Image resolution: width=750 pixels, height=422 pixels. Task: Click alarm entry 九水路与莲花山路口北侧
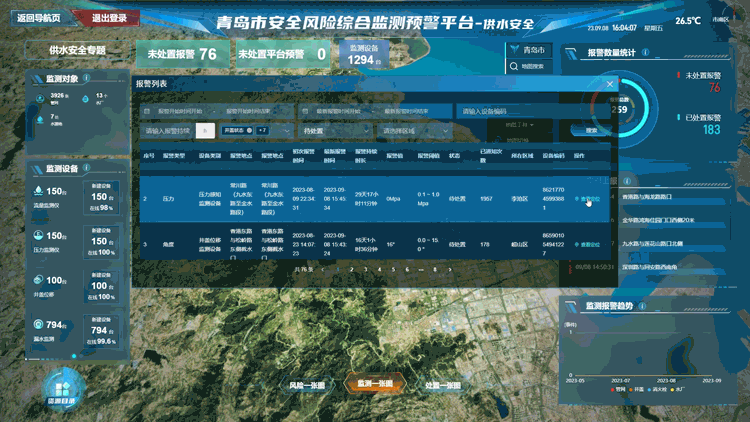(652, 243)
